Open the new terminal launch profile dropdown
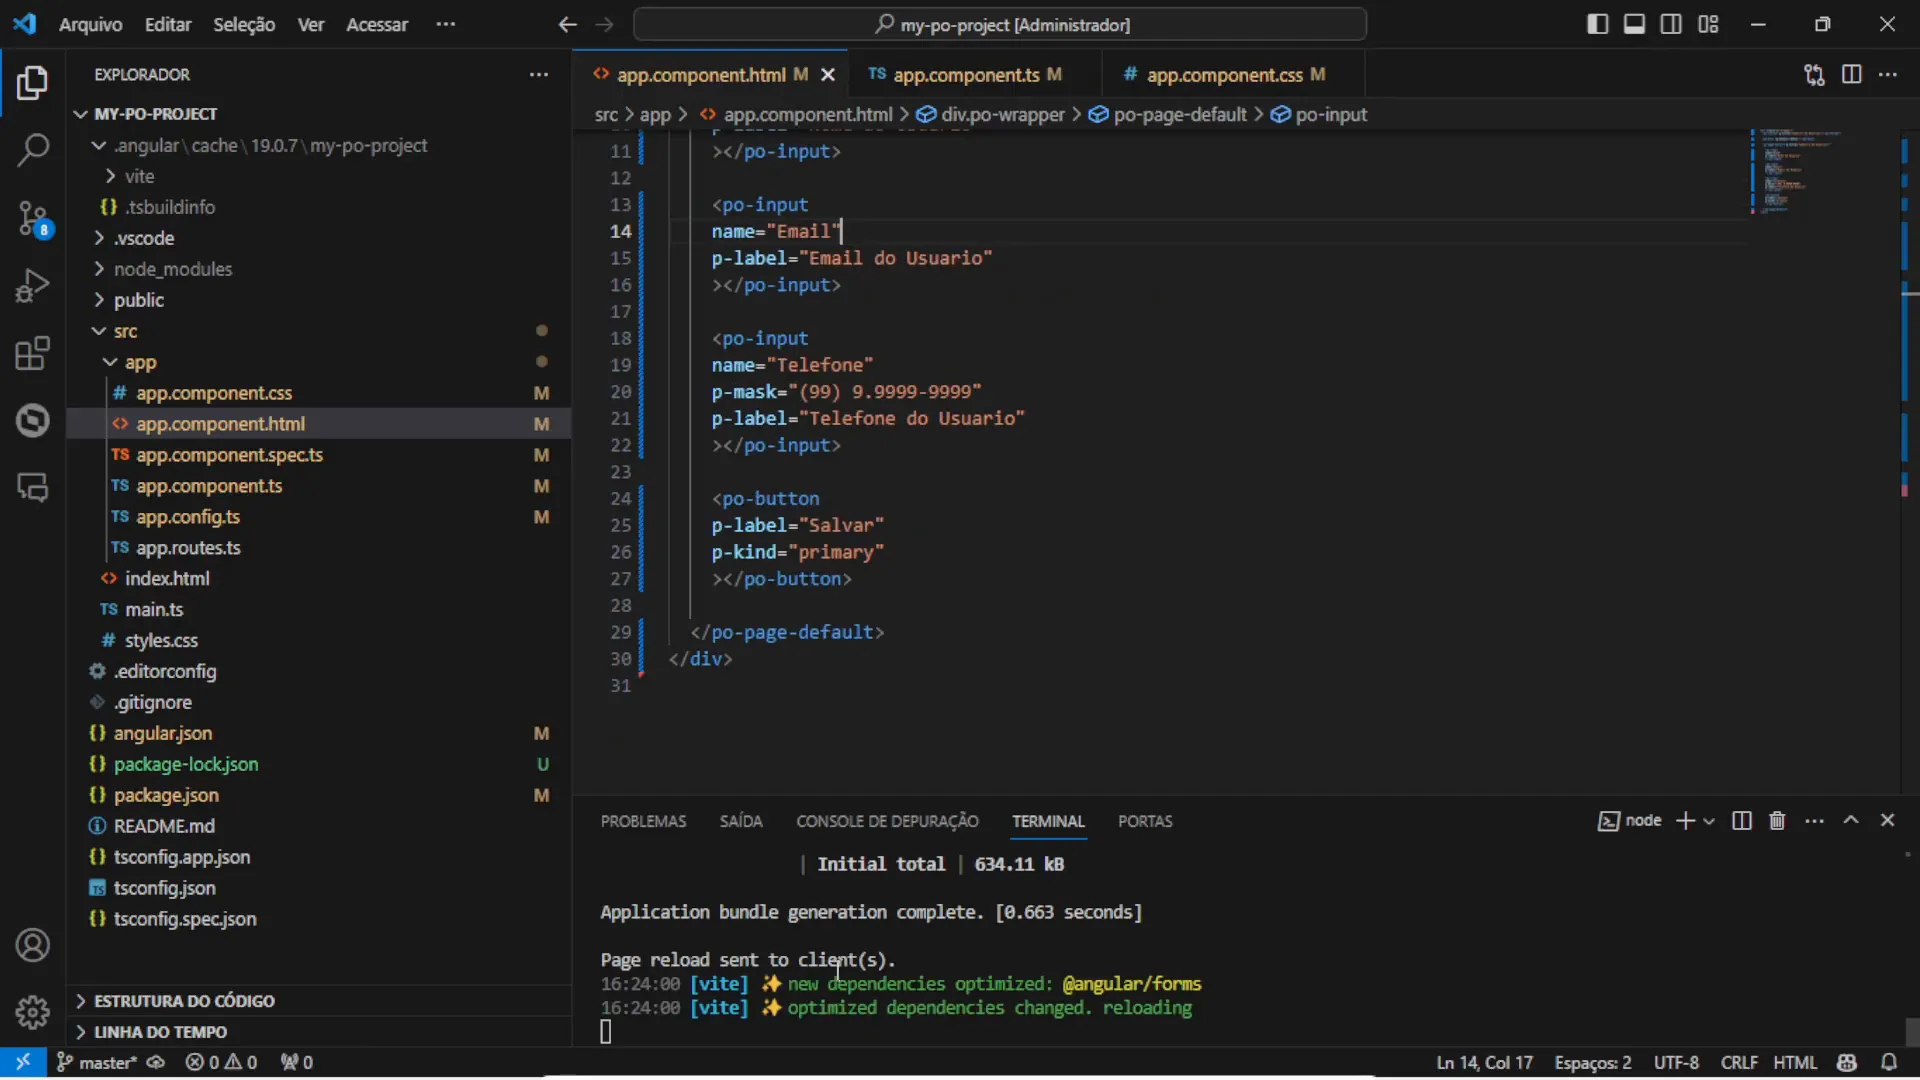This screenshot has width=1920, height=1080. [1709, 821]
